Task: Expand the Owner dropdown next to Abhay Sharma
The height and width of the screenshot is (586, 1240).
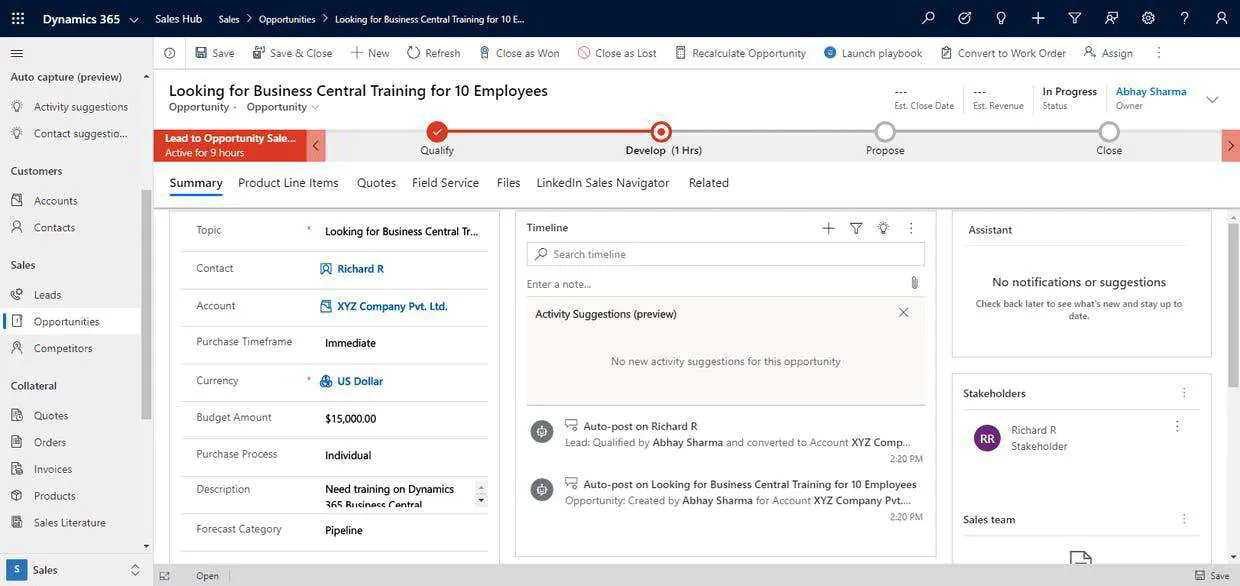Action: (1211, 99)
